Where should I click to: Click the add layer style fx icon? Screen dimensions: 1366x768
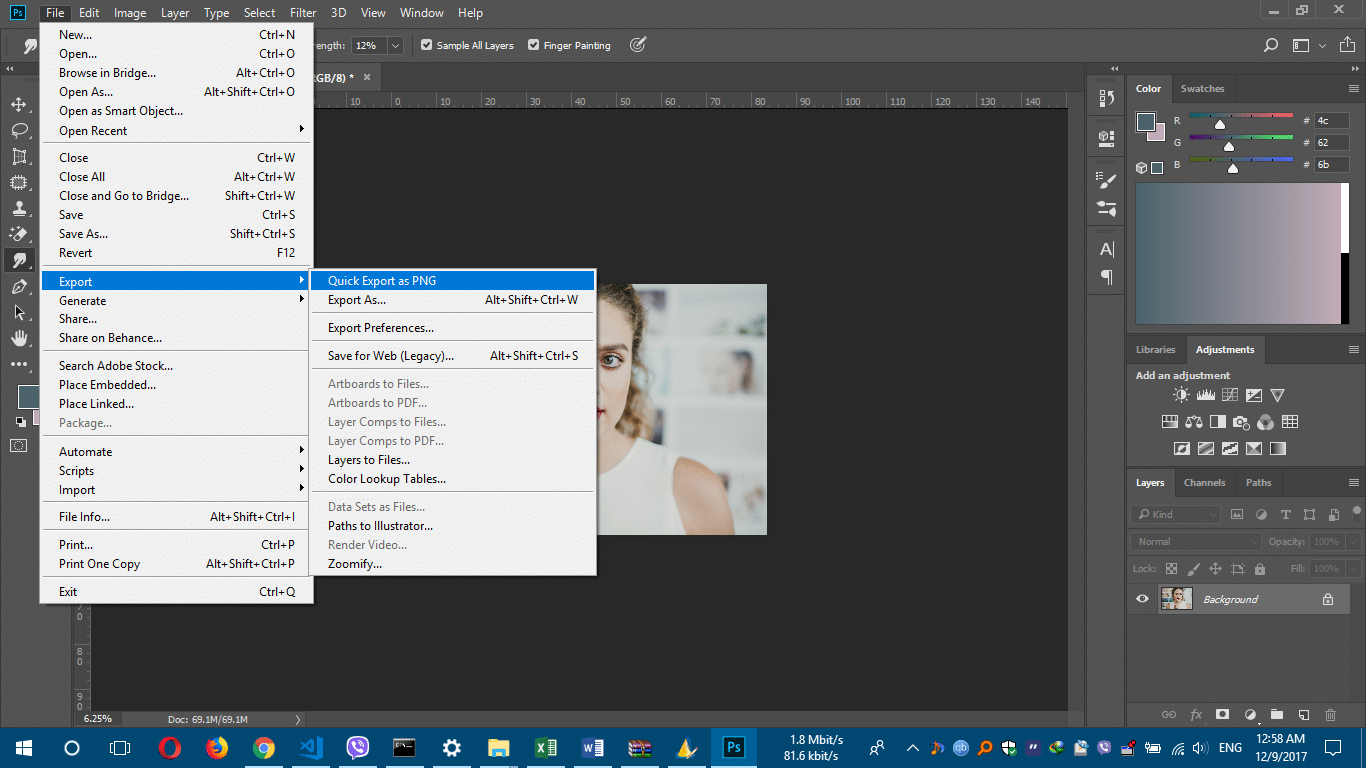pos(1196,715)
